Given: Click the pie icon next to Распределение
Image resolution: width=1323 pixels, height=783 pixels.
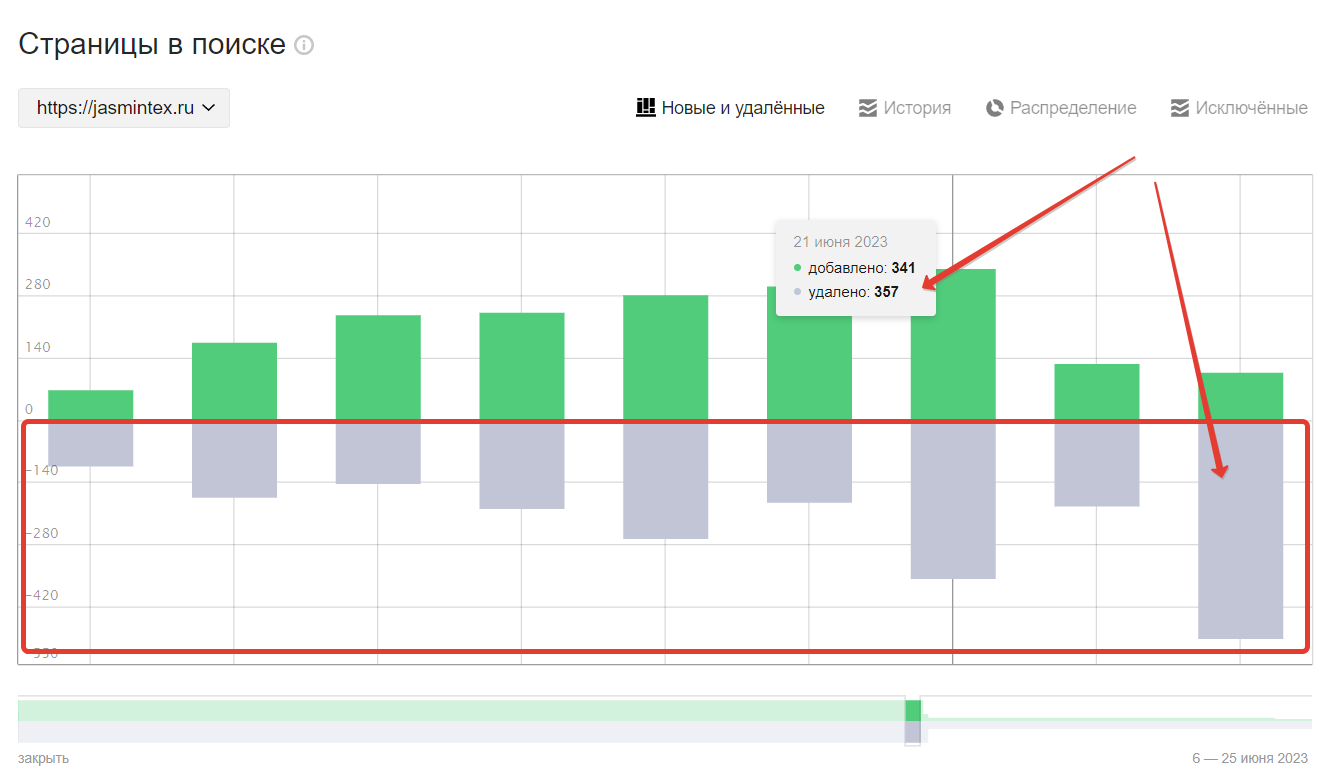Looking at the screenshot, I should click(994, 108).
